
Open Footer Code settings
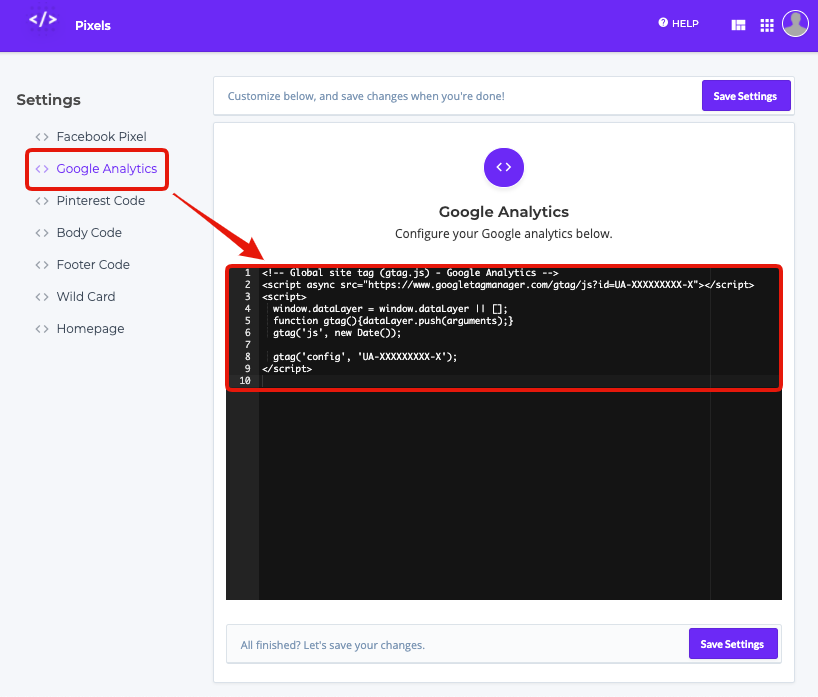point(93,265)
